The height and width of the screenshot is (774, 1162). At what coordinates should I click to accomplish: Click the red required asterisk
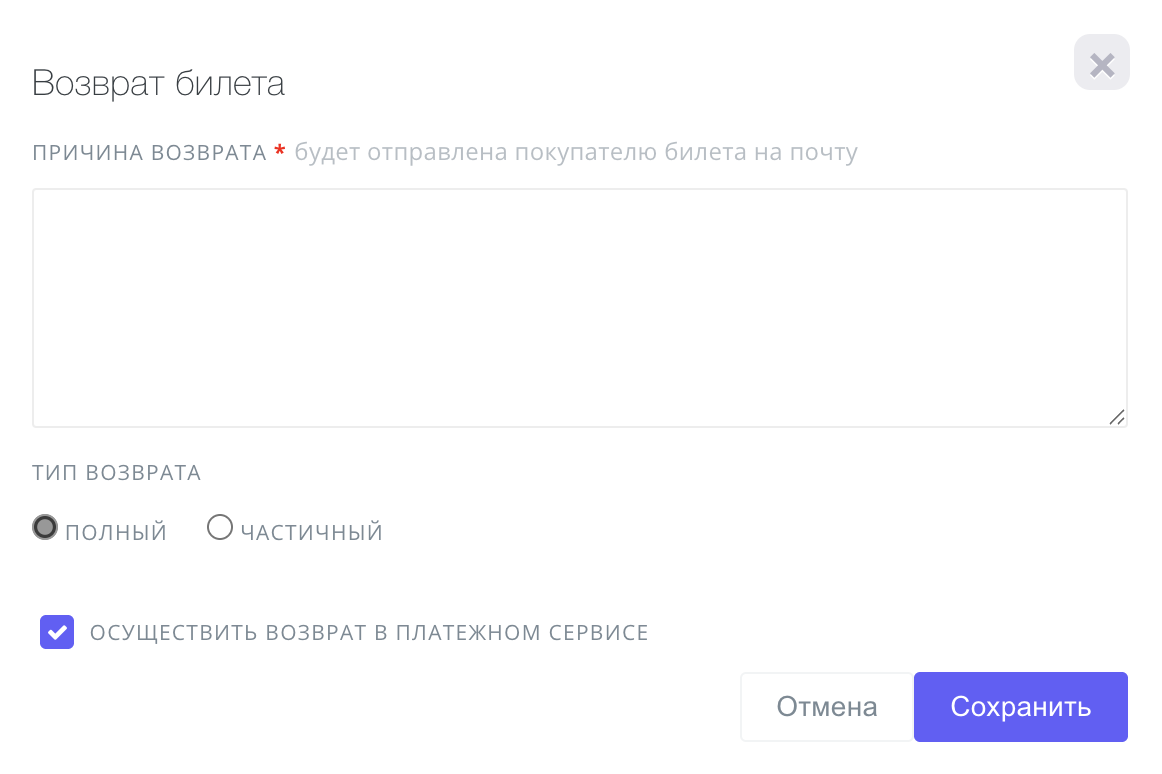pos(280,152)
